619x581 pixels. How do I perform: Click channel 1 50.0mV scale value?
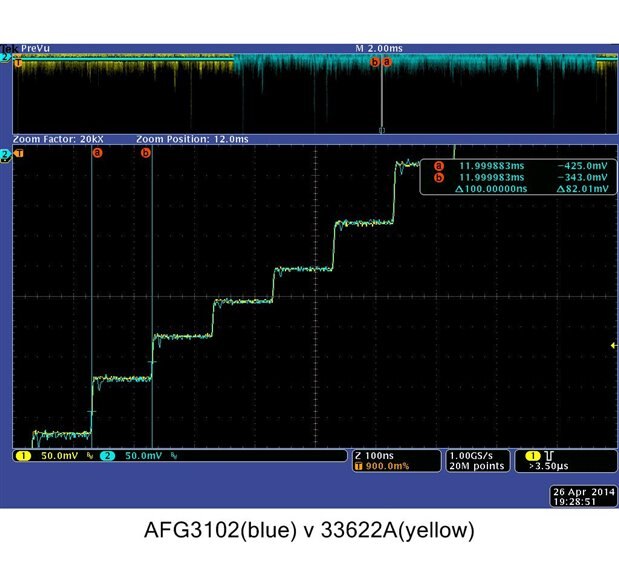pyautogui.click(x=59, y=456)
